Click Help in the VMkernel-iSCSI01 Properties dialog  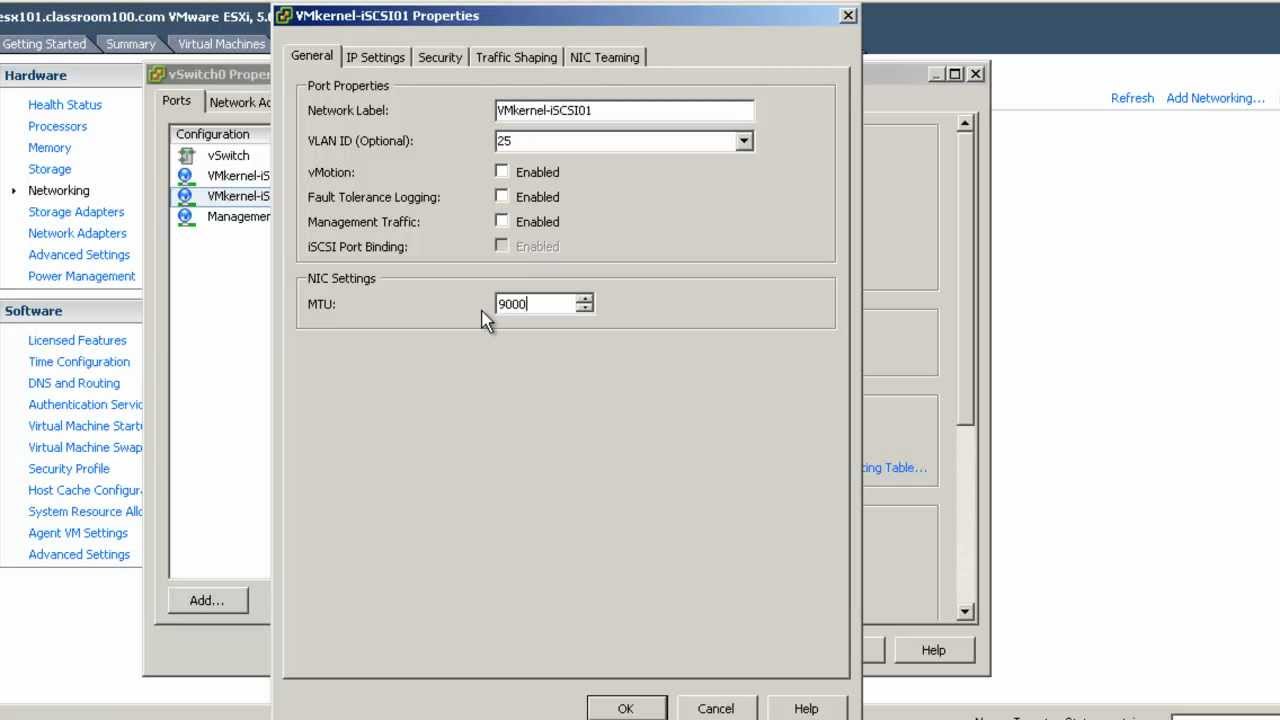tap(806, 708)
